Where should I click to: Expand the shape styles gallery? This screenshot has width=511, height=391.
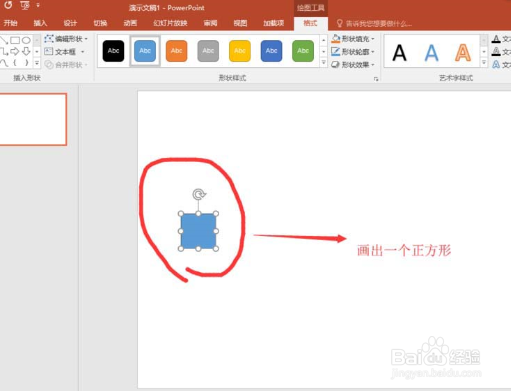click(x=323, y=63)
